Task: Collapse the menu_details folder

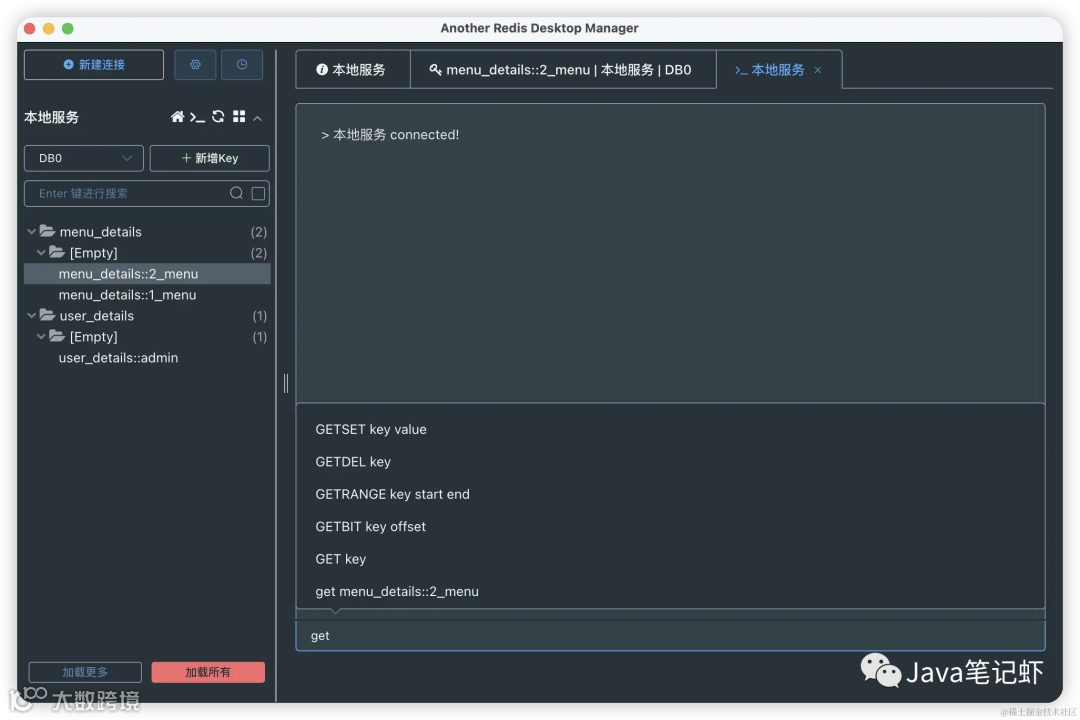Action: 32,232
